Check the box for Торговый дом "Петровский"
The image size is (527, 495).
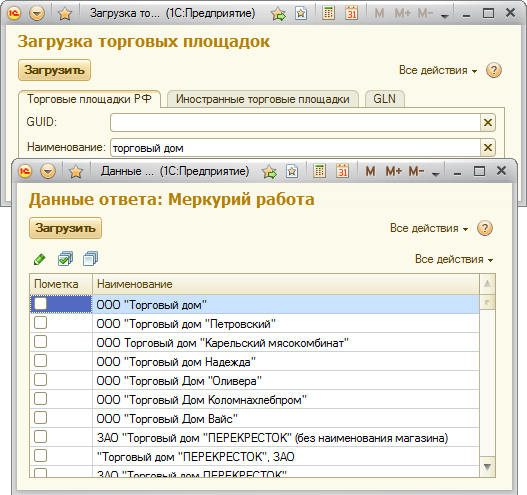click(41, 323)
